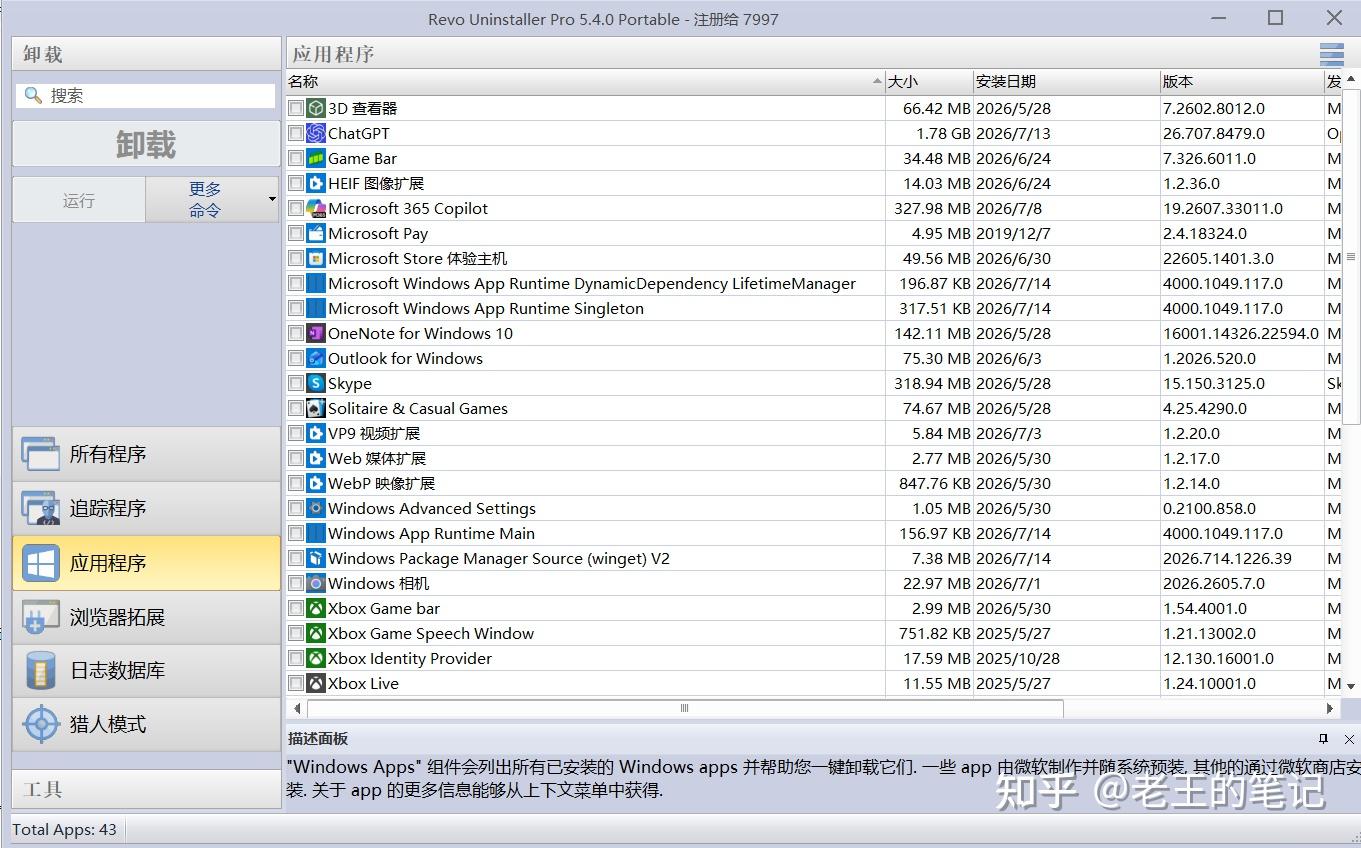Check the Xbox Live checkbox
The width and height of the screenshot is (1361, 848).
[x=296, y=683]
